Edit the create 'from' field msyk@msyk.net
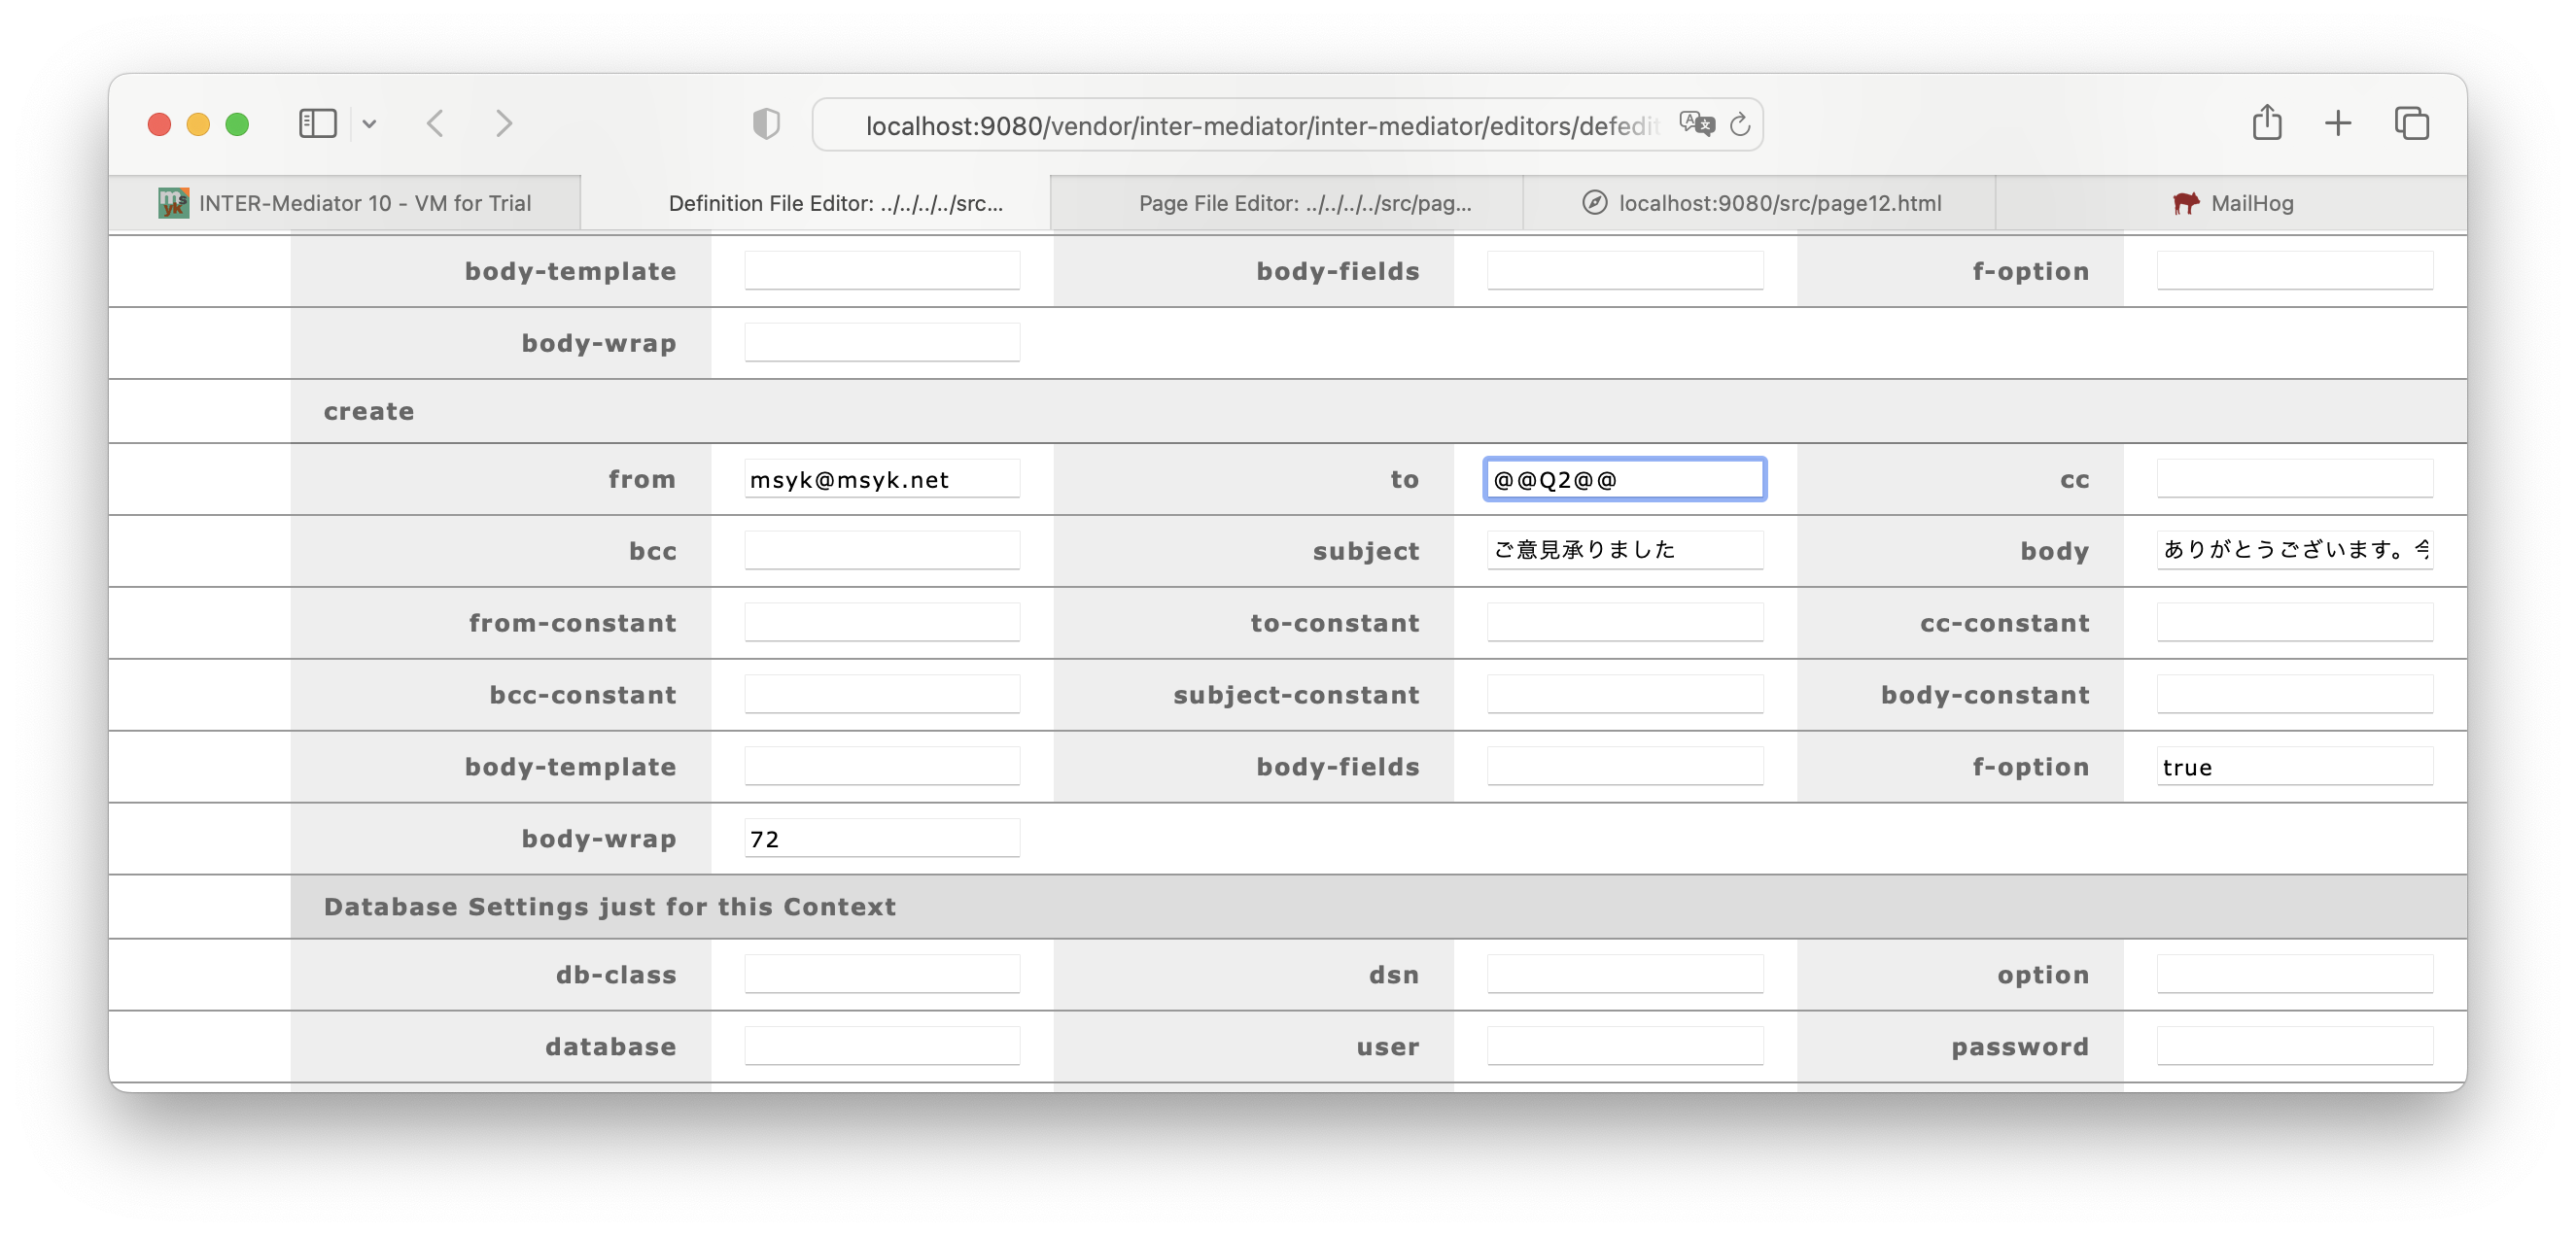This screenshot has height=1236, width=2576. [x=882, y=479]
